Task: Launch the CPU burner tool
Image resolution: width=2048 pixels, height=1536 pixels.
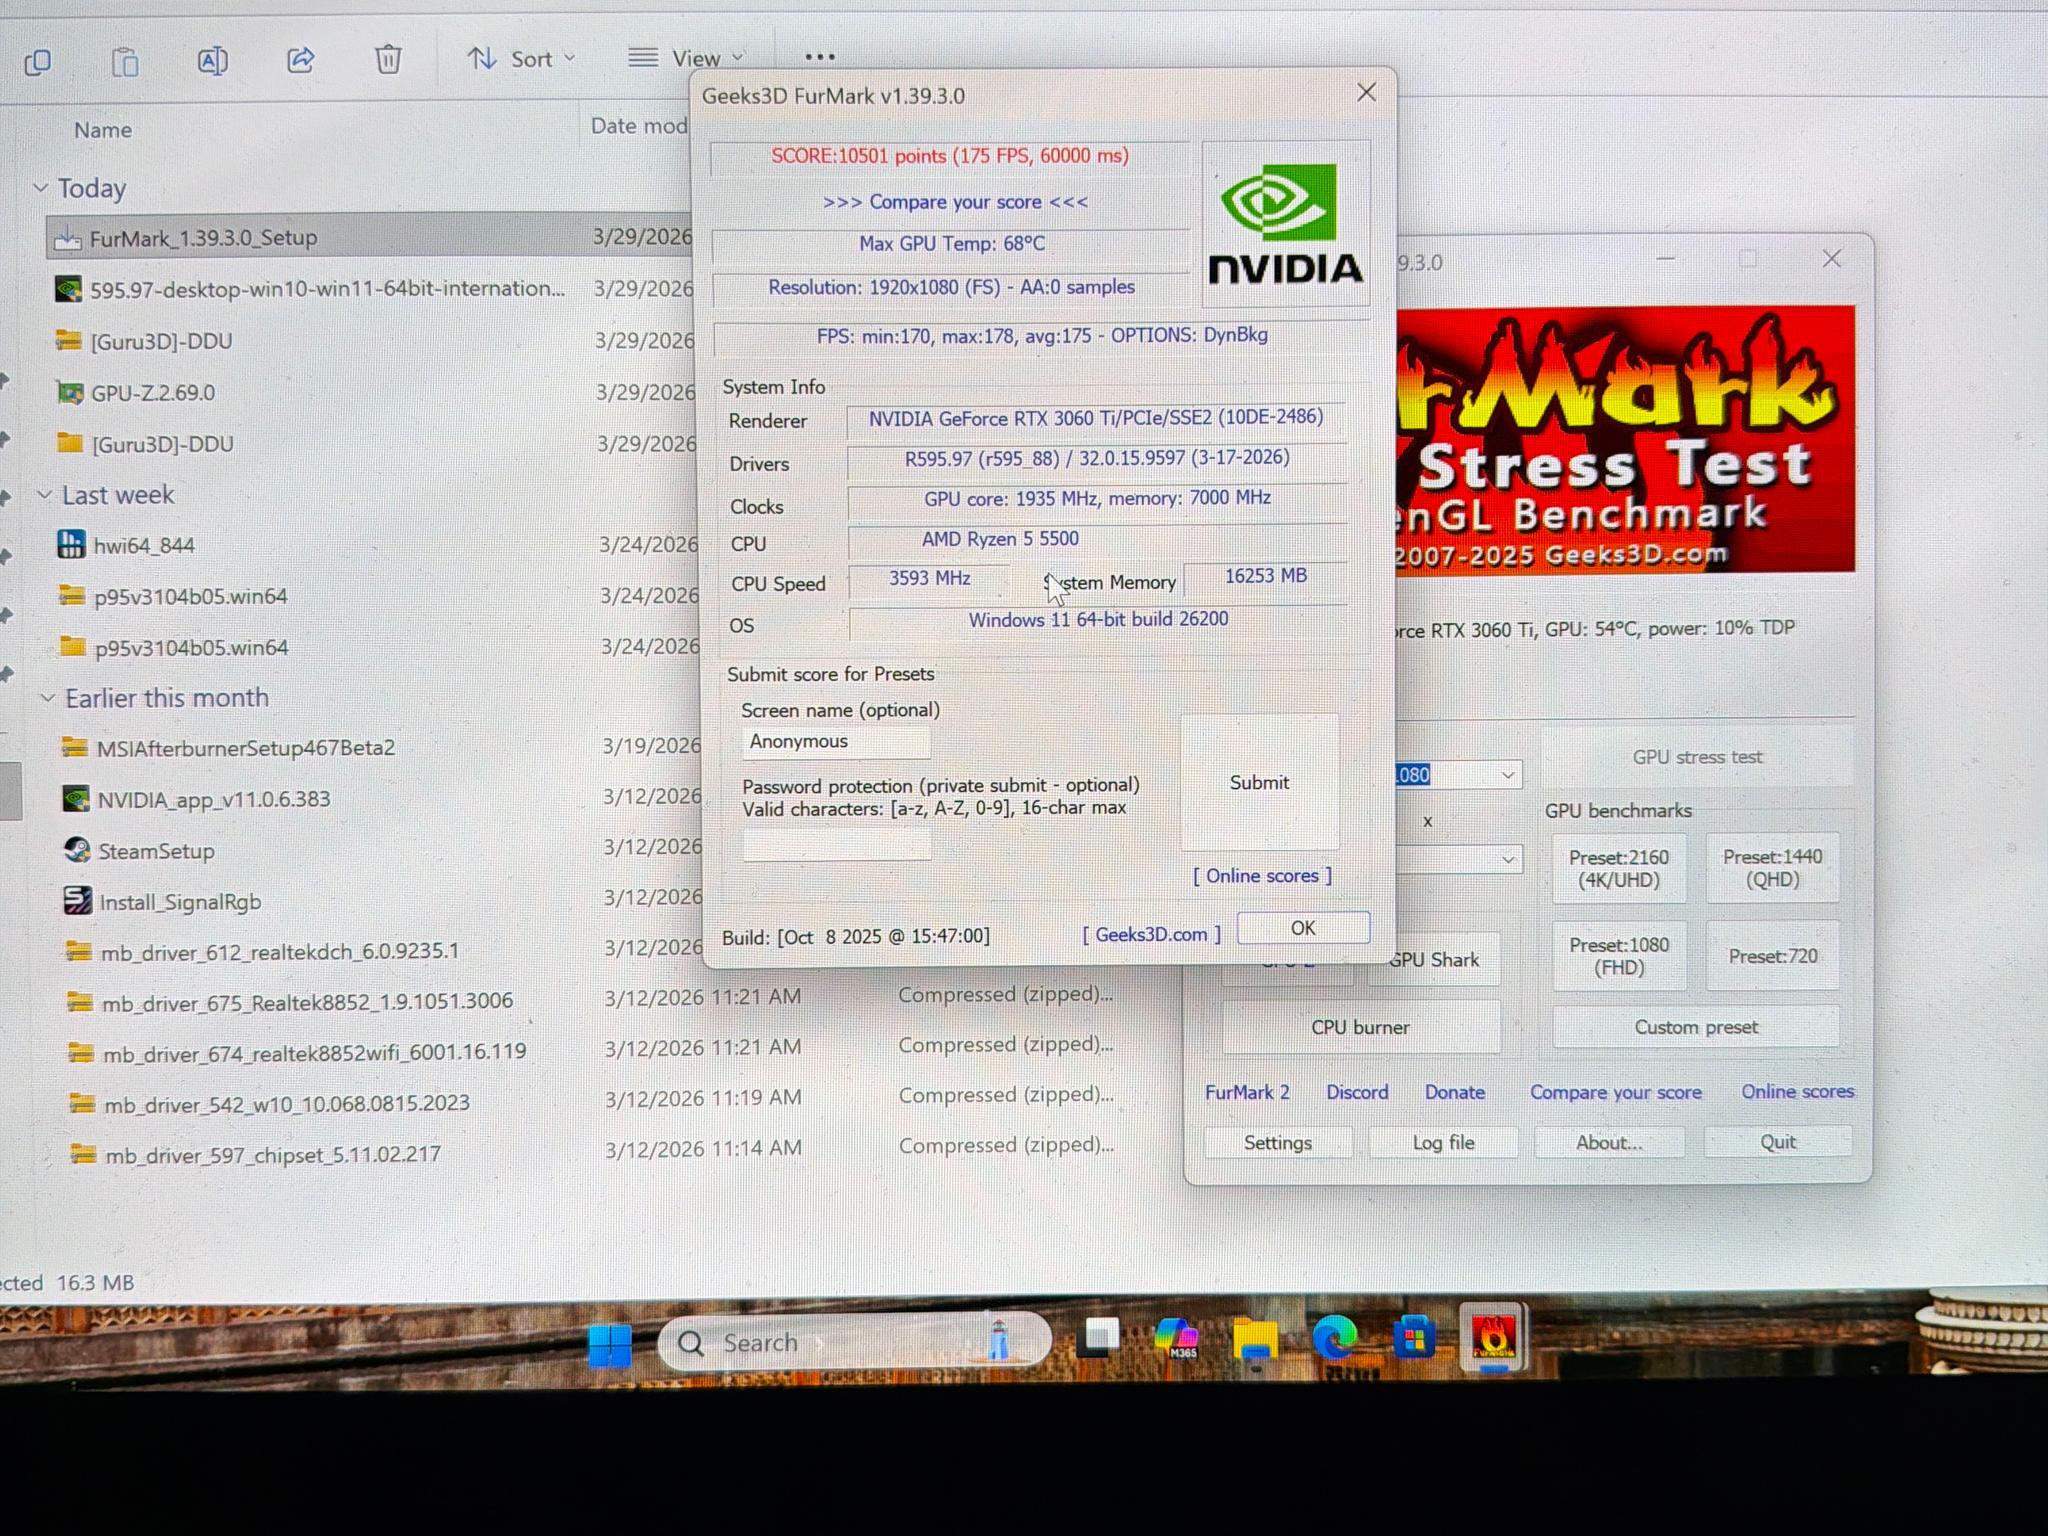Action: 1360,1027
